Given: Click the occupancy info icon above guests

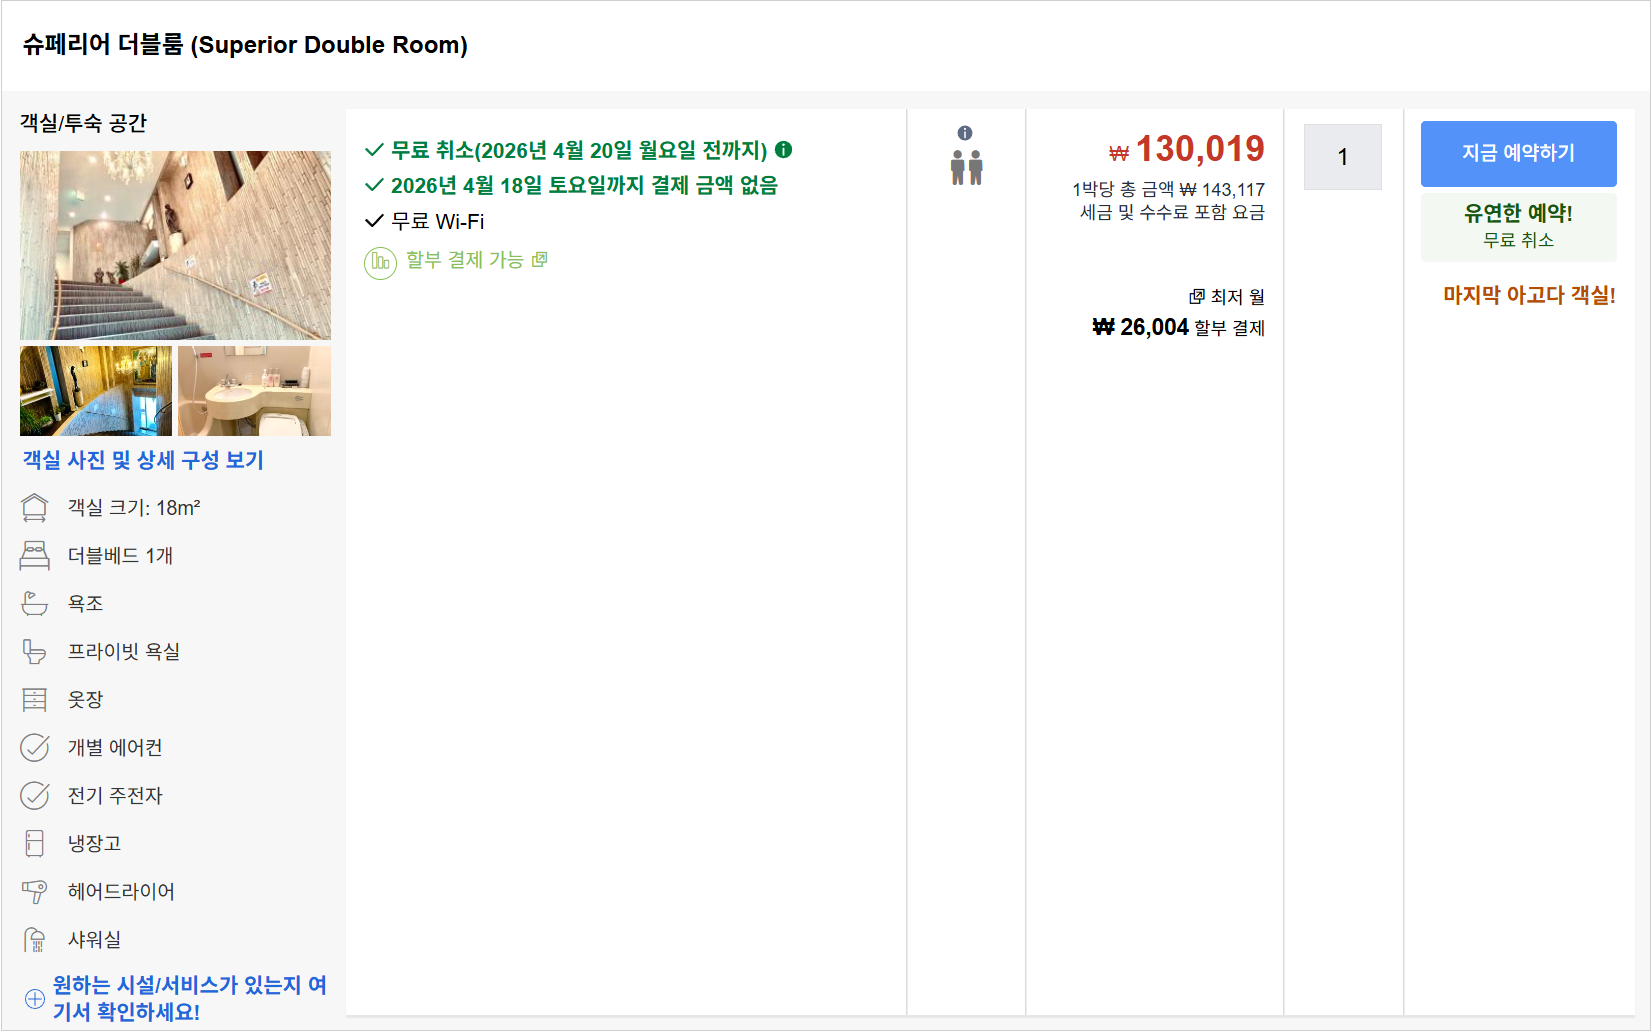Looking at the screenshot, I should click(965, 133).
